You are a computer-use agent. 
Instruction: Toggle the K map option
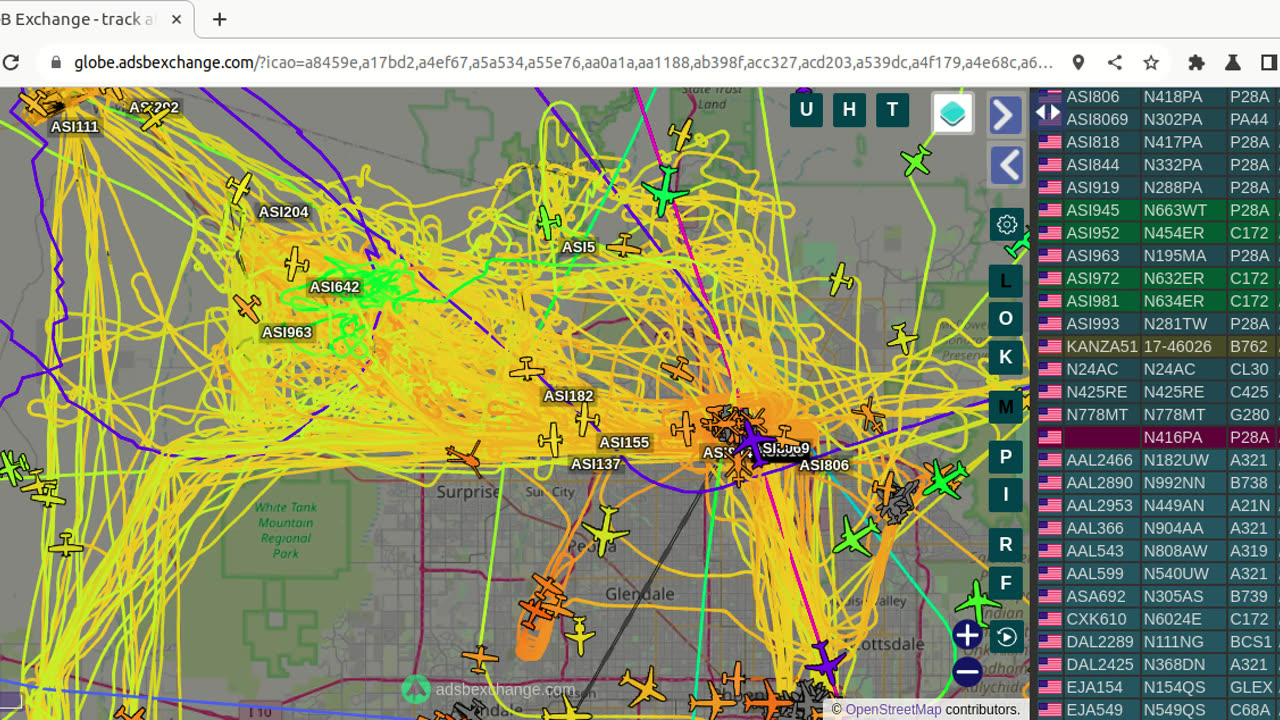[1006, 357]
